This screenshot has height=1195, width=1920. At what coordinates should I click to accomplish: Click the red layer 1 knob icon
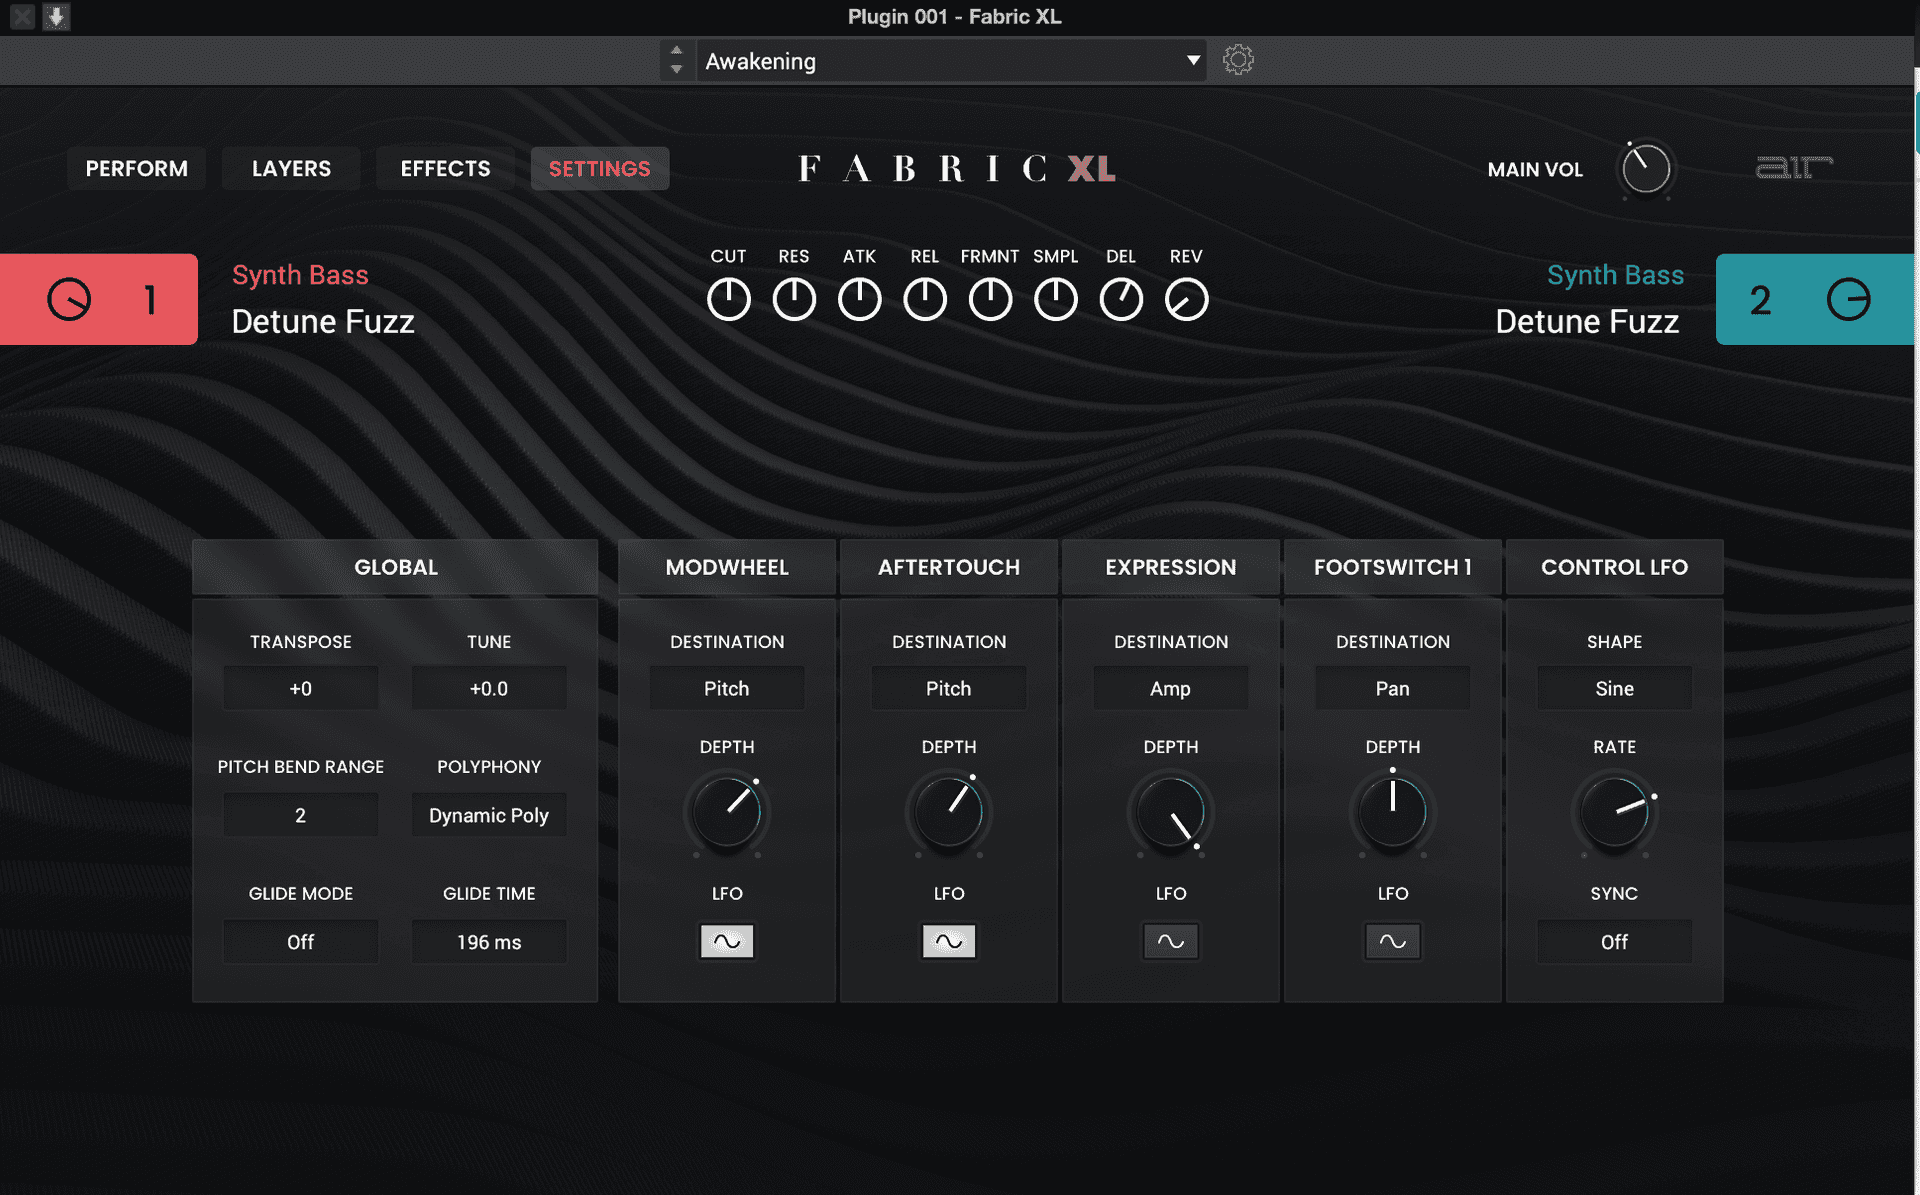click(x=69, y=299)
